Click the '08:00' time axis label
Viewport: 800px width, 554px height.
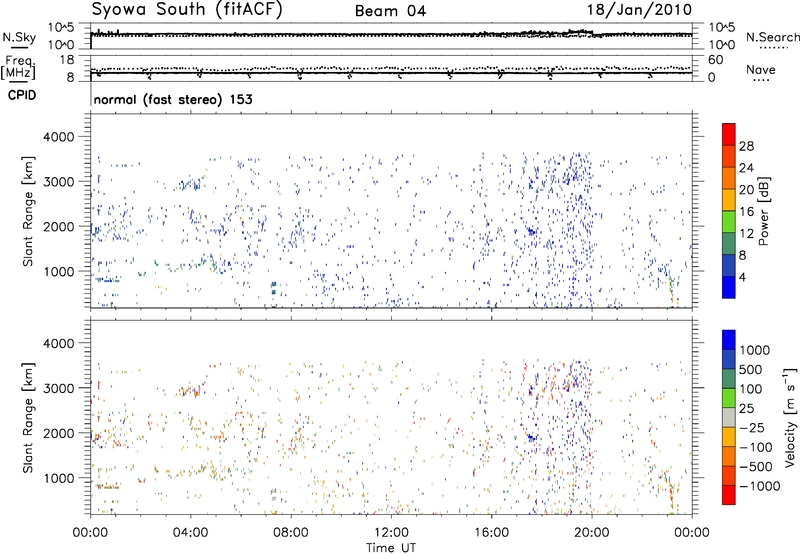[291, 533]
